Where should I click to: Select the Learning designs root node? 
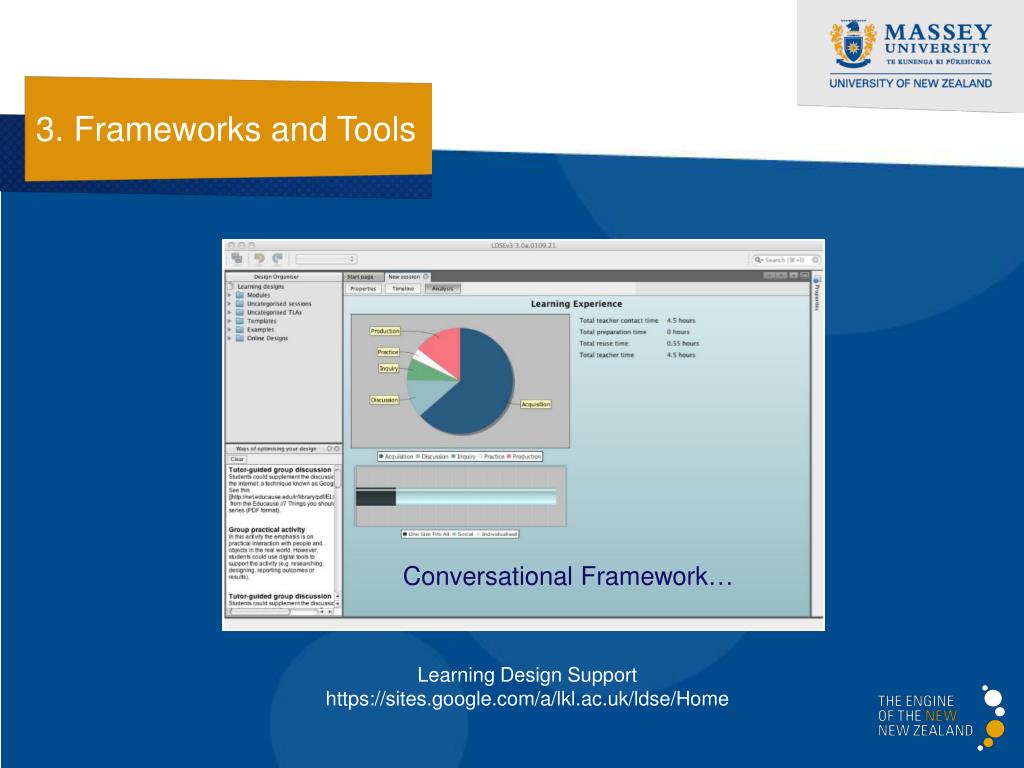[x=260, y=287]
